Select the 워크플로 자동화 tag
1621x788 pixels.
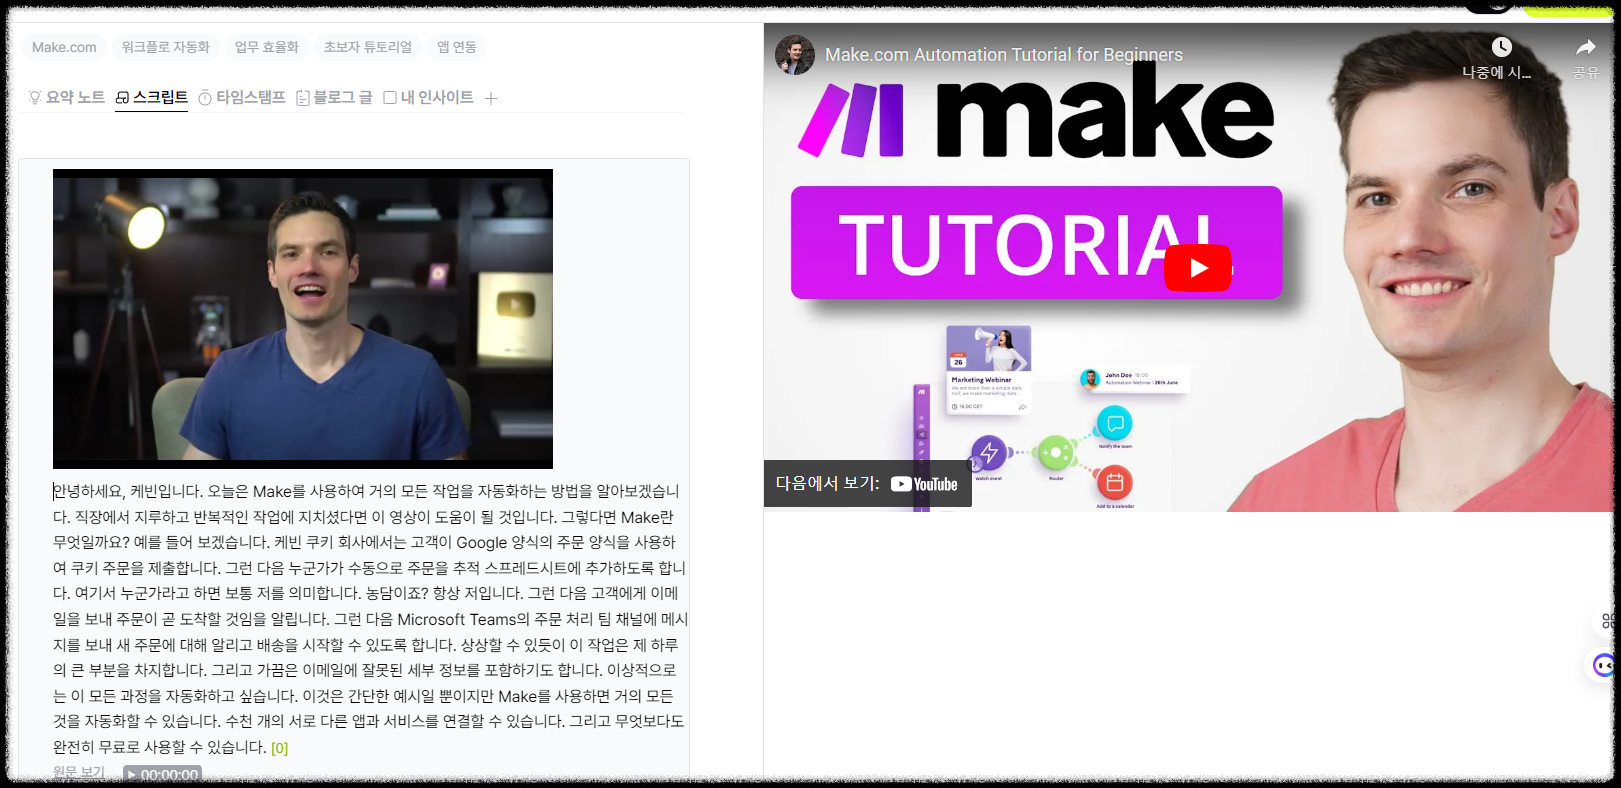[x=166, y=47]
